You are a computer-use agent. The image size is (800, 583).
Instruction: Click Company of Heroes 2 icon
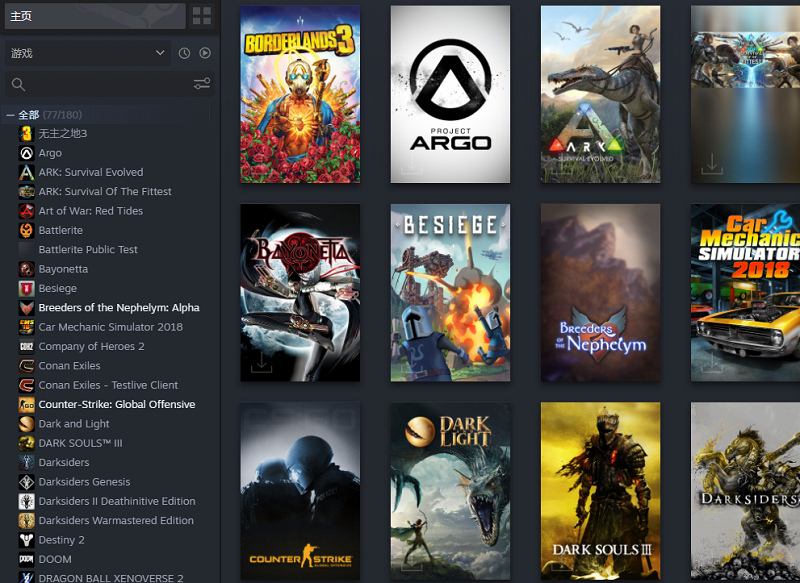27,346
